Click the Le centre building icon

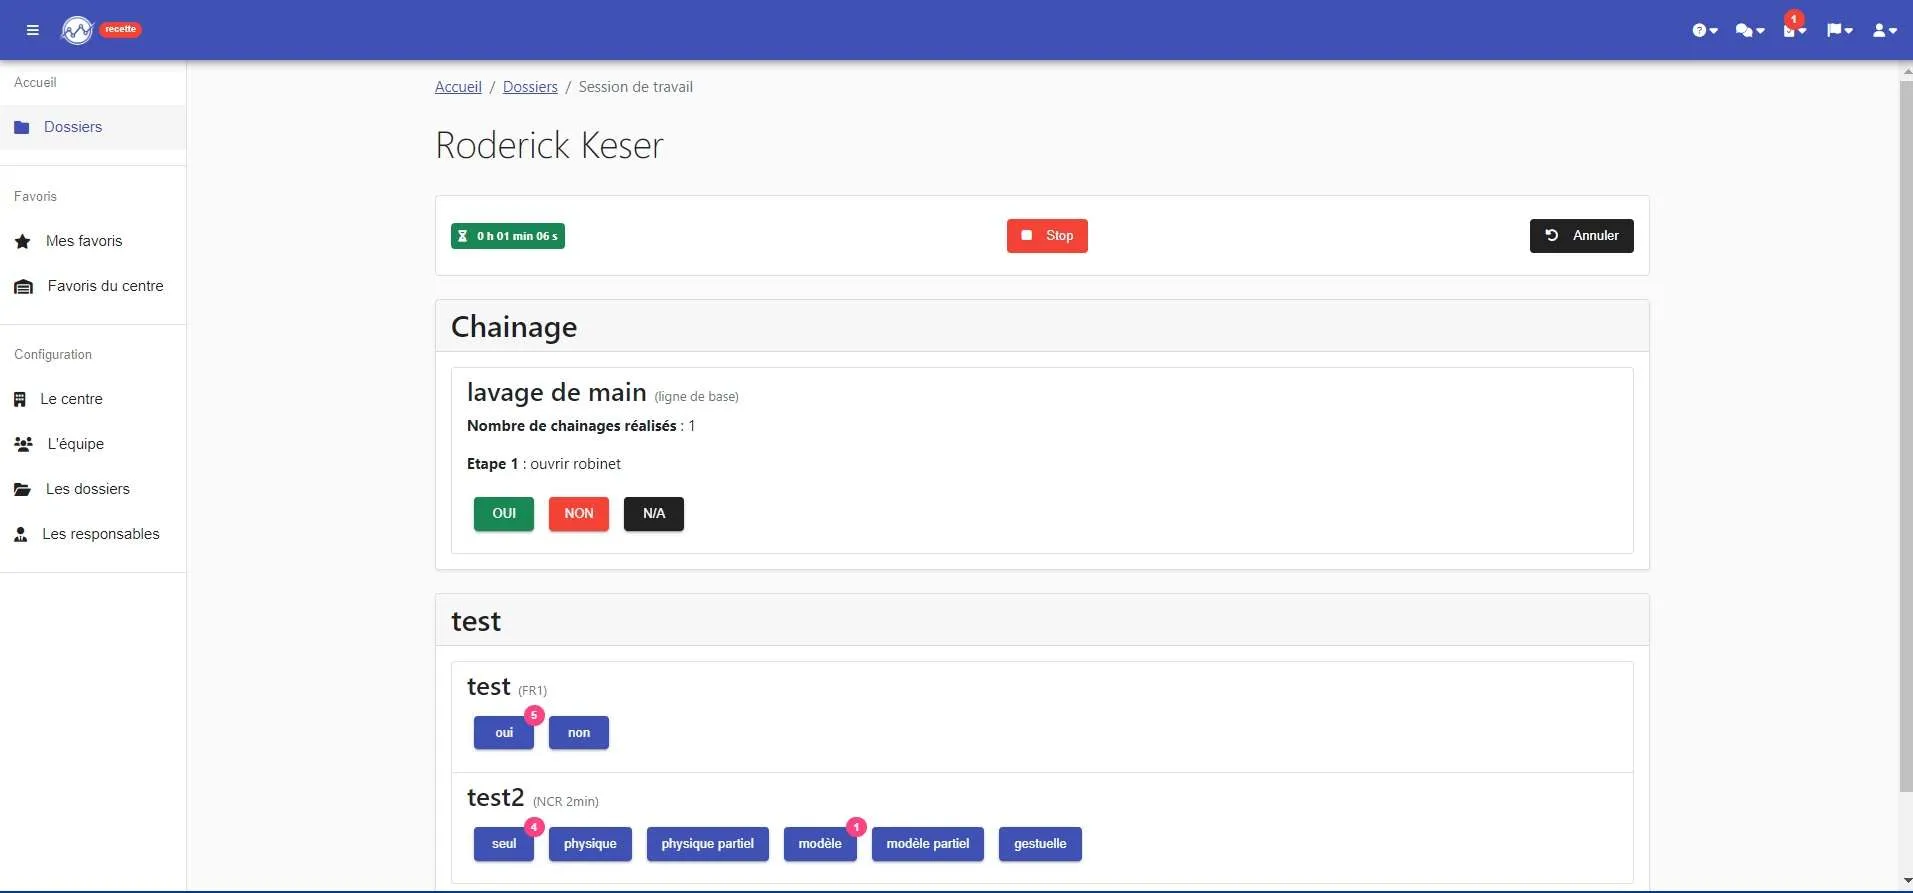coord(20,399)
